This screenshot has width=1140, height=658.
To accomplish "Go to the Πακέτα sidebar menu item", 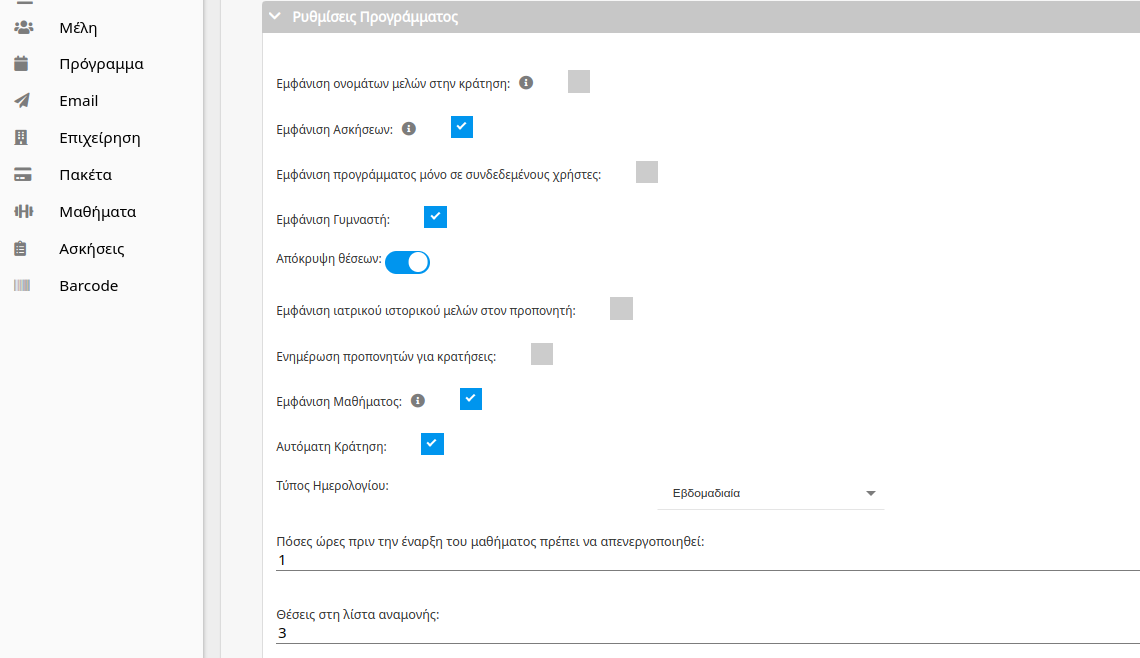I will click(x=86, y=174).
